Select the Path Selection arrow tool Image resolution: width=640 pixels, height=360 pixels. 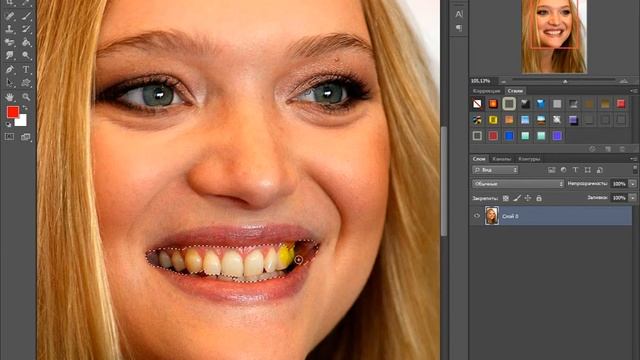pyautogui.click(x=10, y=83)
